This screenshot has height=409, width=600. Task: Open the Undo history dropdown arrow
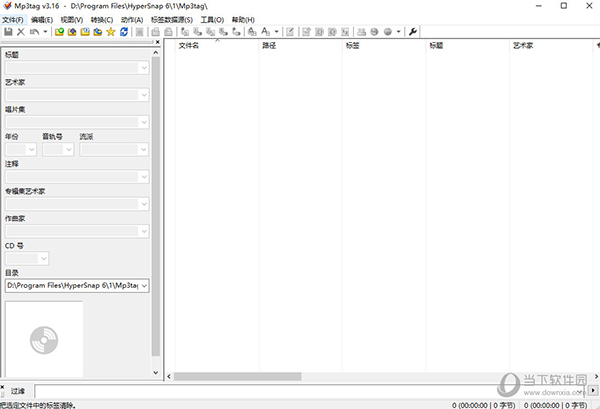(45, 32)
